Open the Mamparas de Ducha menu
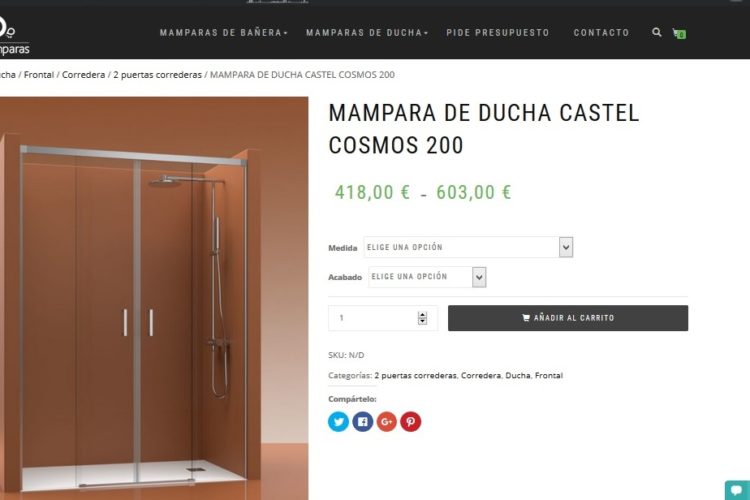The height and width of the screenshot is (500, 750). click(367, 33)
